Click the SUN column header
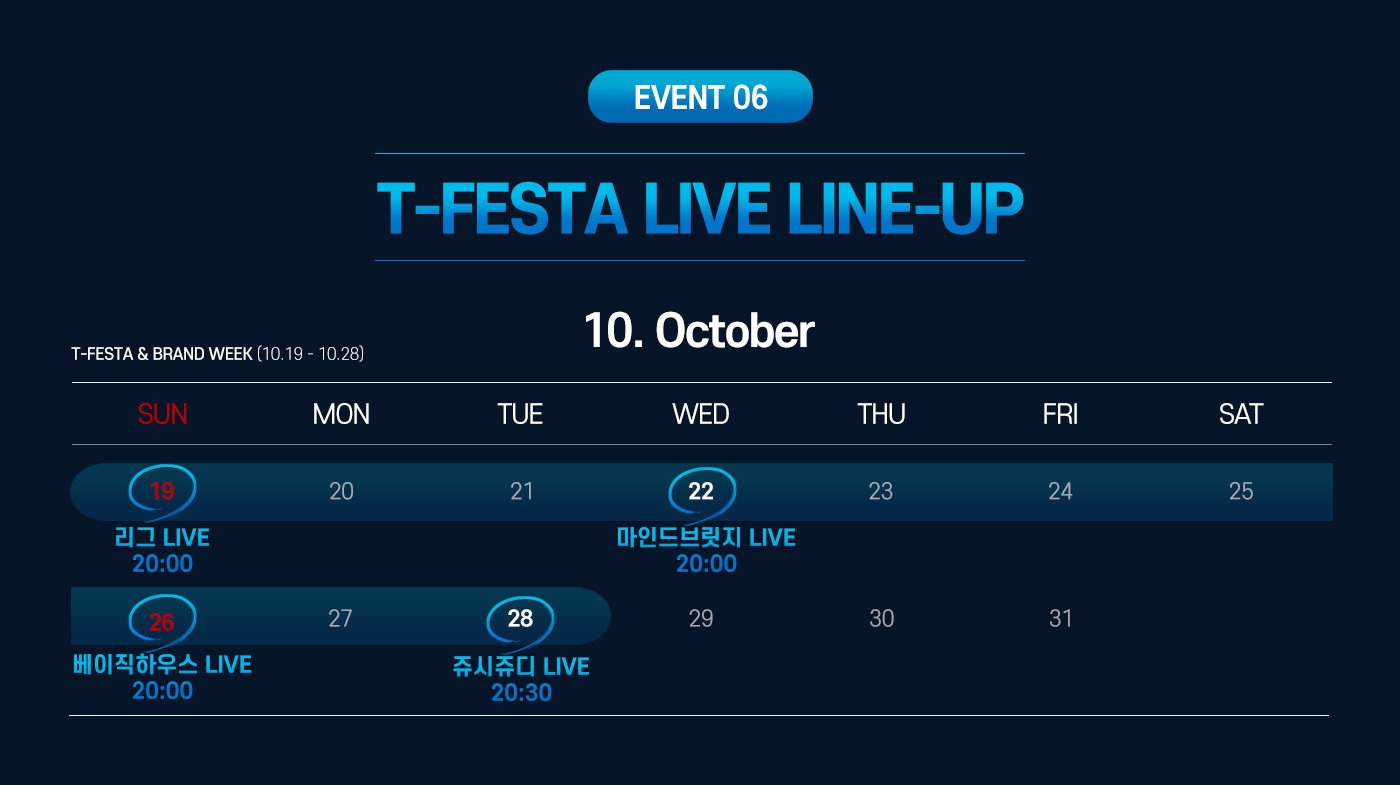Viewport: 1400px width, 785px height. coord(162,414)
